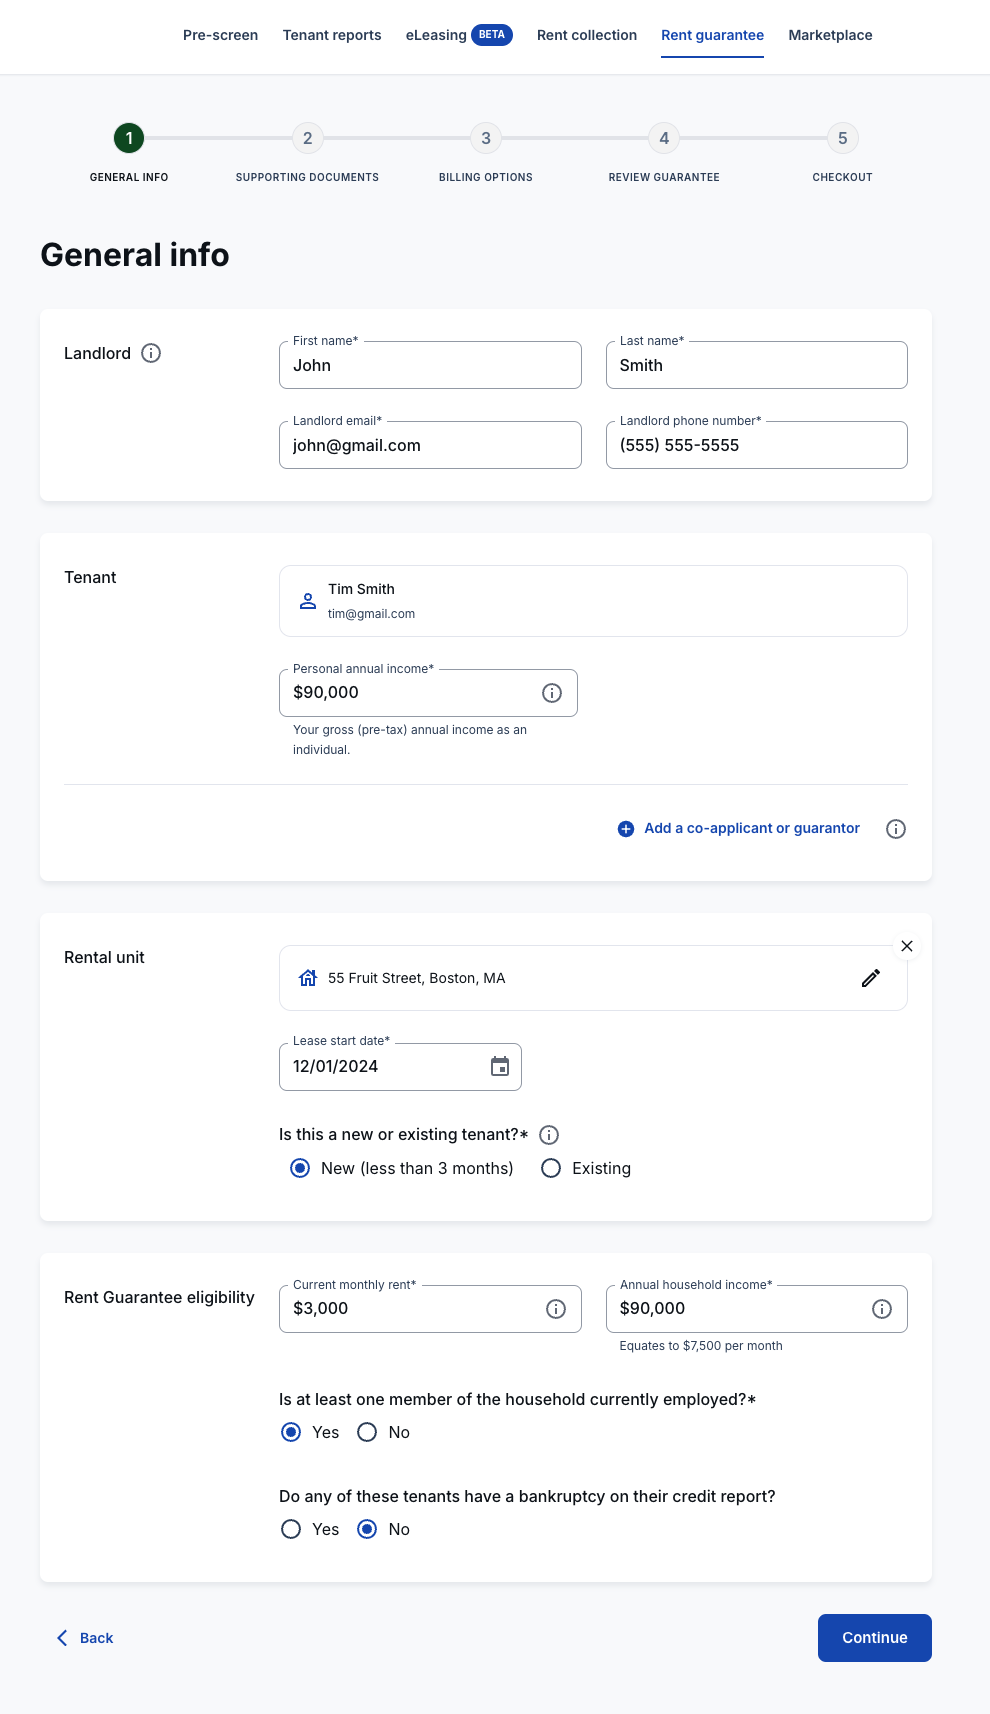Viewport: 990px width, 1714px height.
Task: Switch to the Rent collection tab
Action: pos(587,35)
